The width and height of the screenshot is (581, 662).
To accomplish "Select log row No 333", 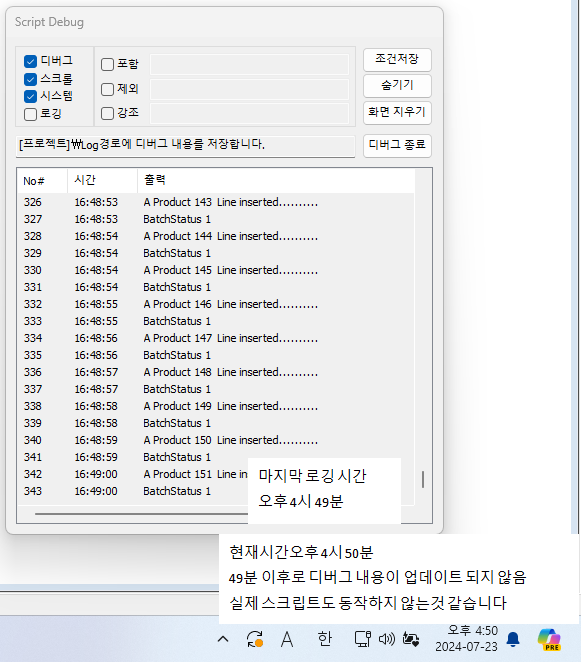I will (x=216, y=321).
